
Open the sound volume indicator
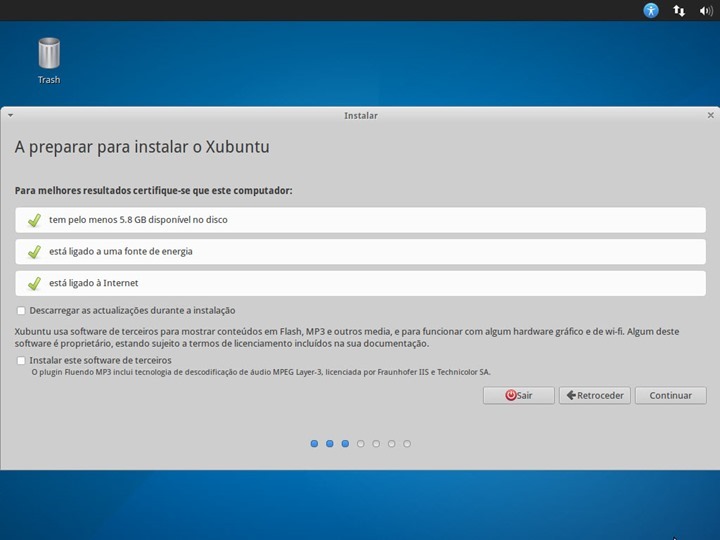coord(706,11)
